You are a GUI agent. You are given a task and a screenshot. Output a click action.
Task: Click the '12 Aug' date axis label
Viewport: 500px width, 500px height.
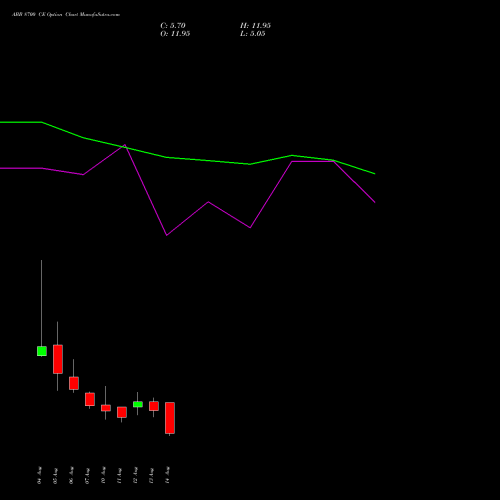click(x=136, y=475)
